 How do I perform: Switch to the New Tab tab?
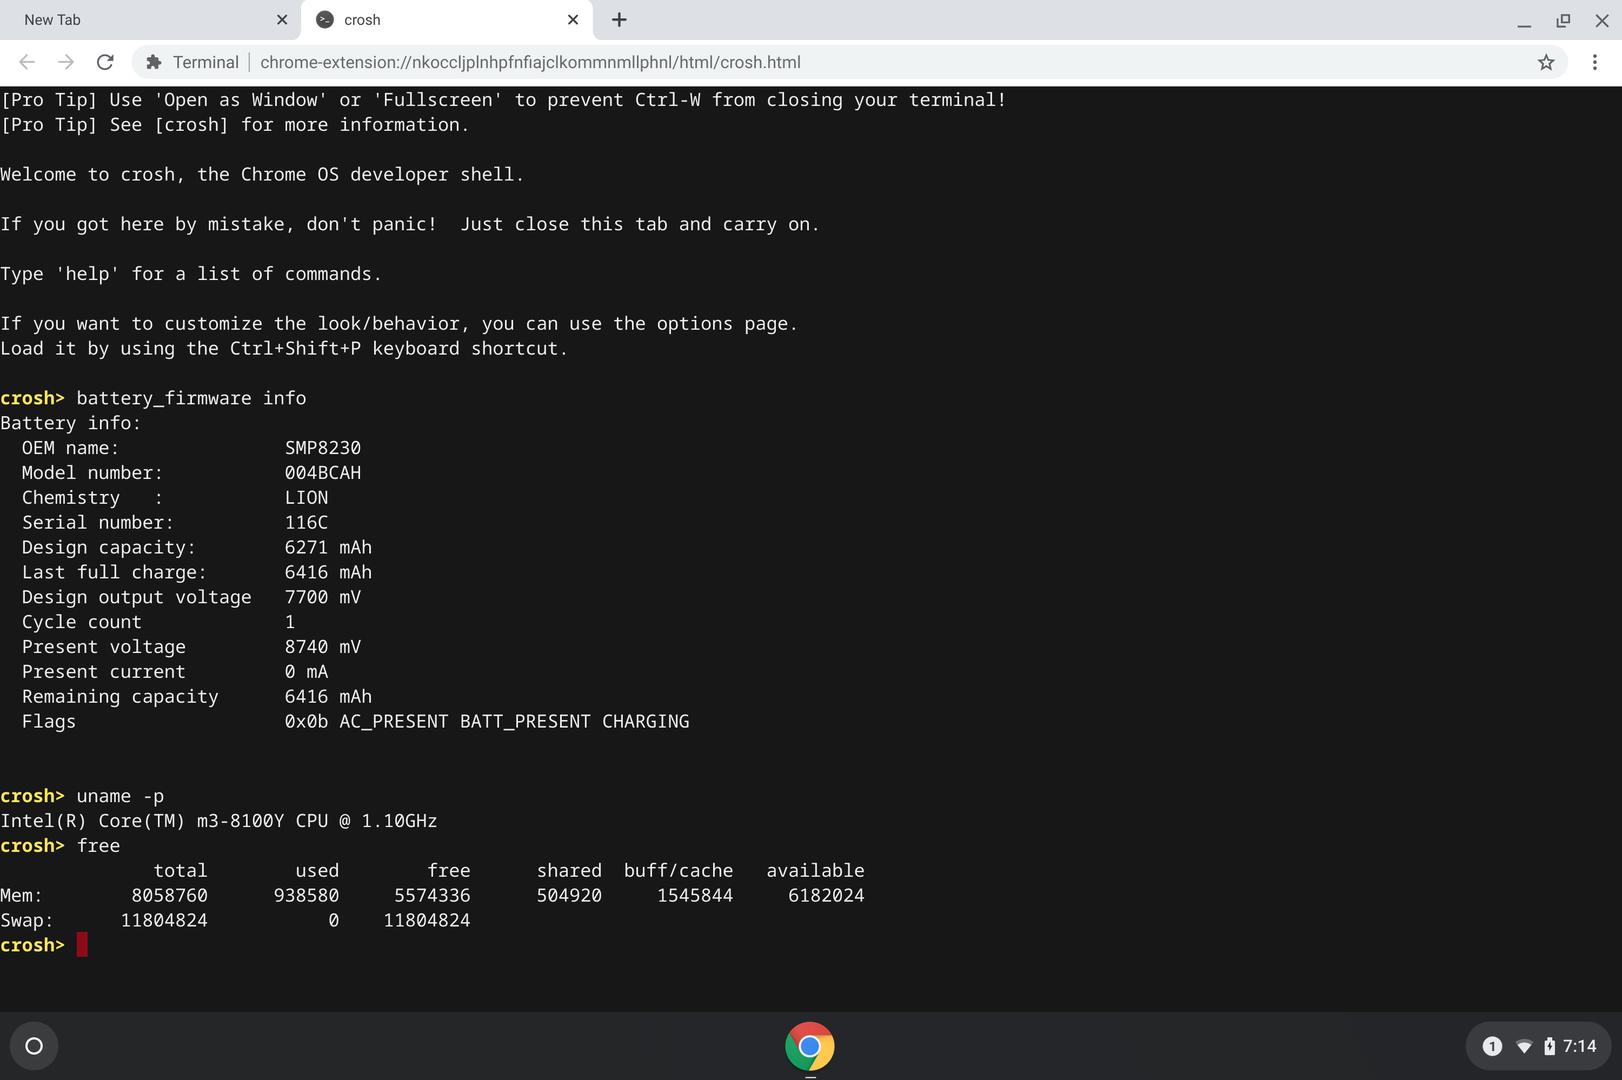click(140, 20)
